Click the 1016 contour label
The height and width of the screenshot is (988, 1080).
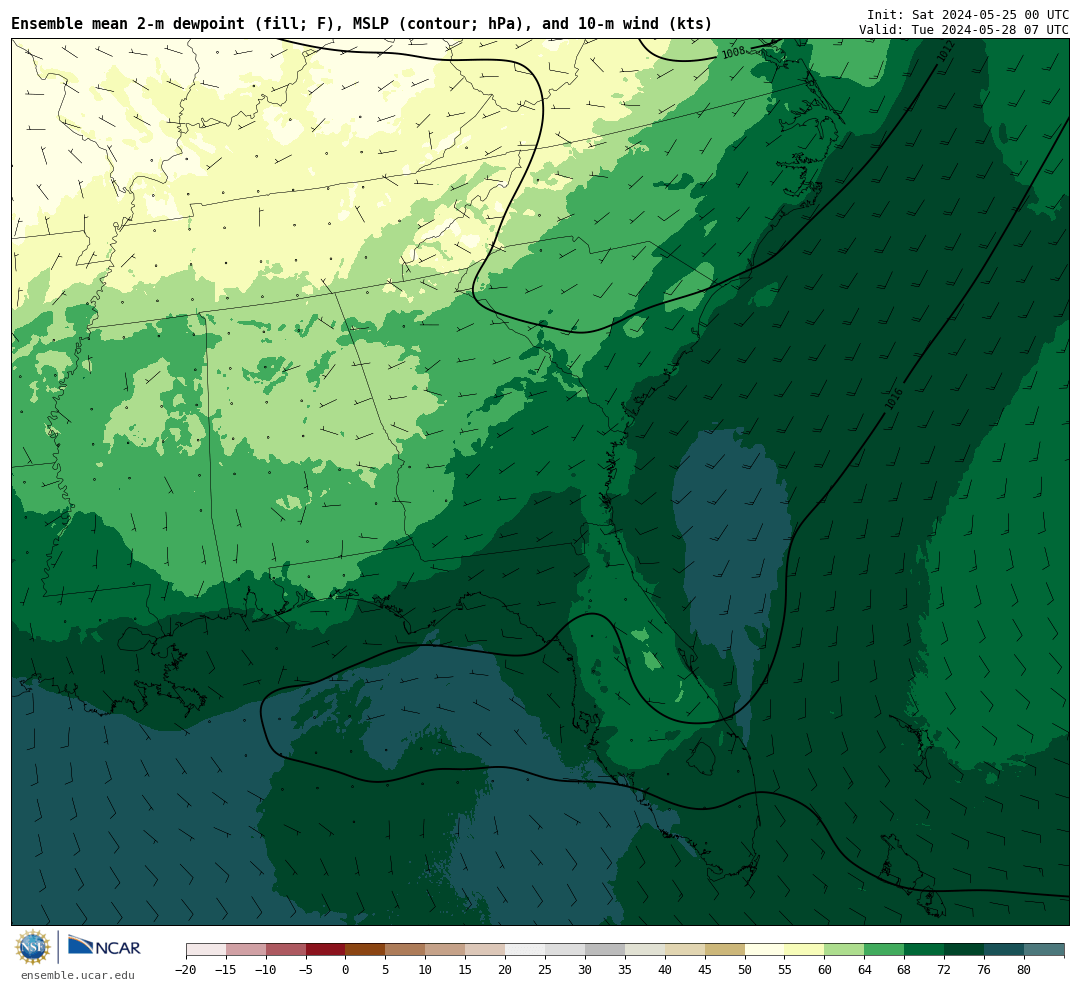(893, 400)
